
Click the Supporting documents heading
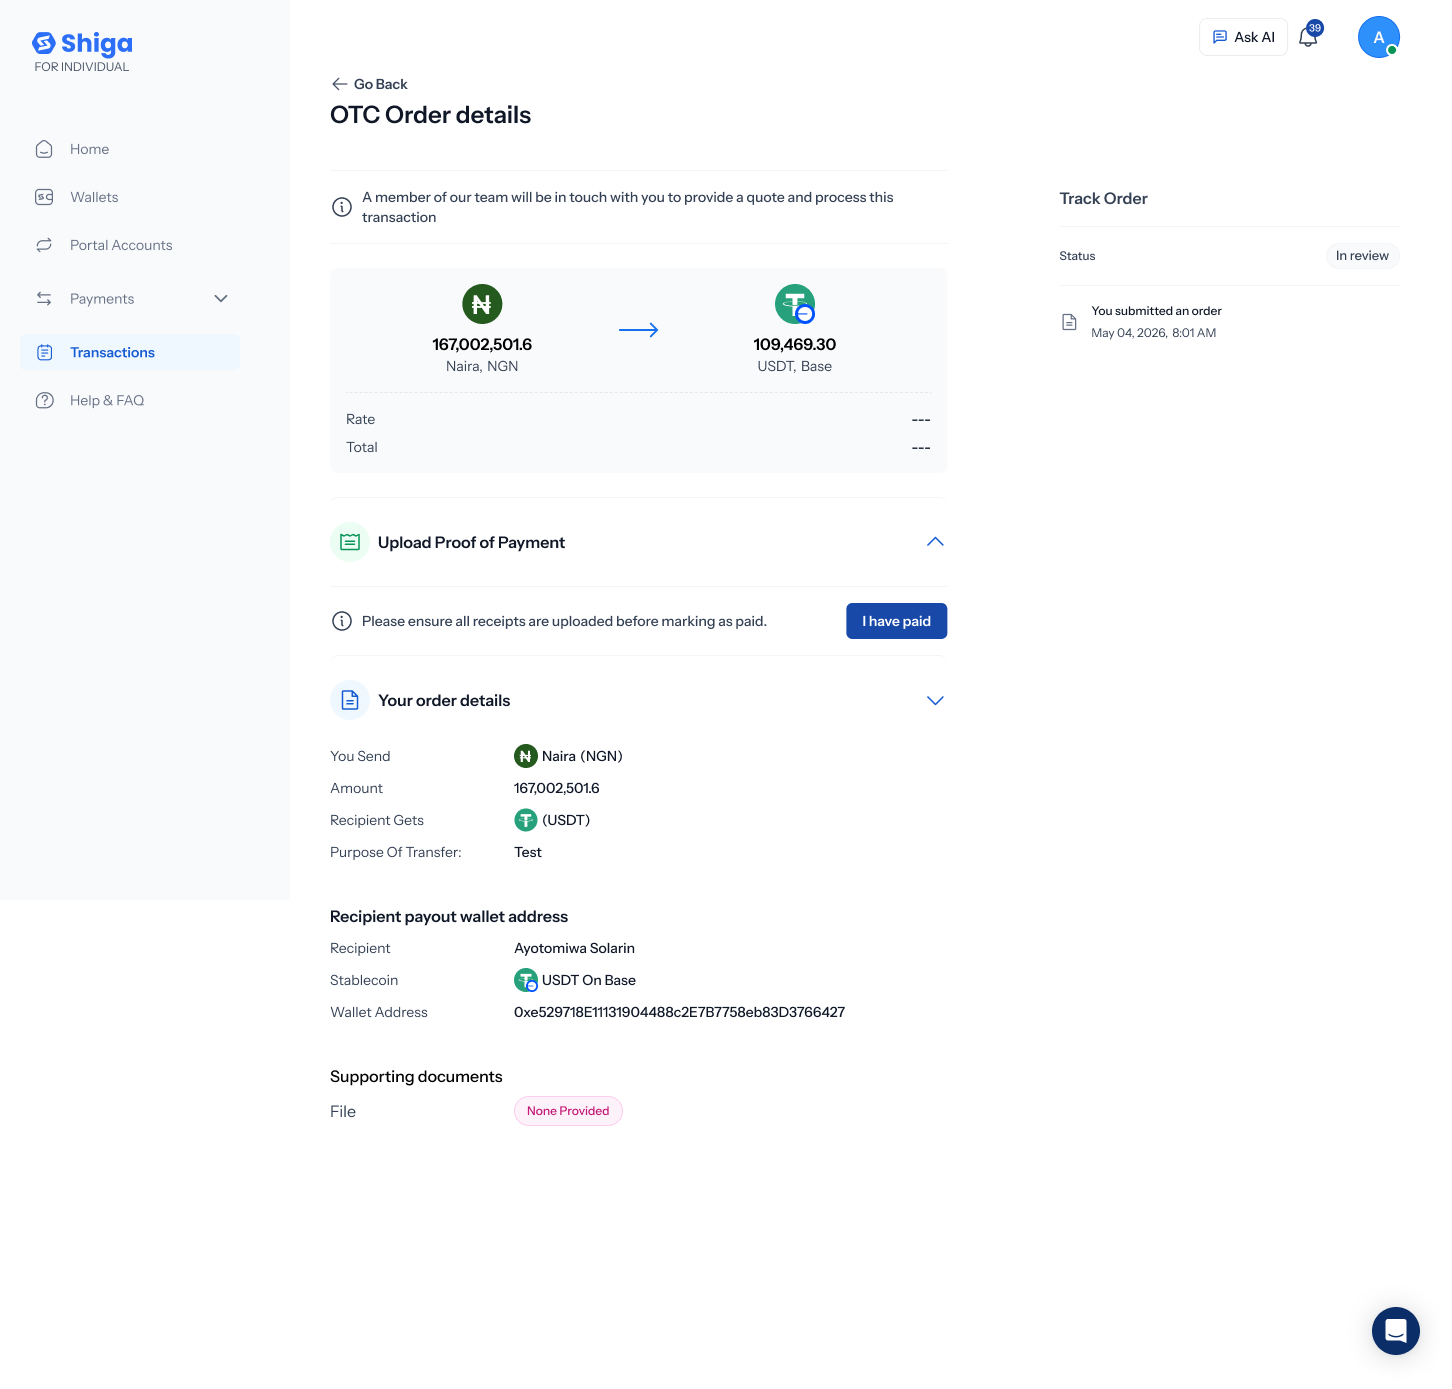pyautogui.click(x=416, y=1076)
